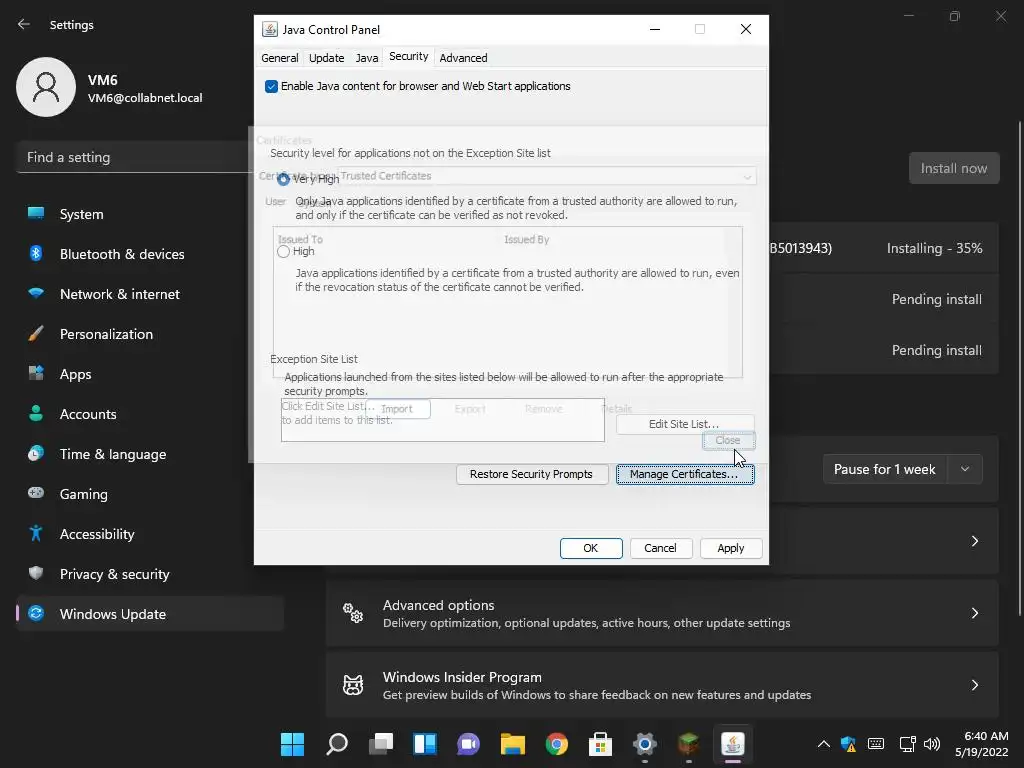Open Time & language settings
This screenshot has height=768, width=1024.
pos(150,454)
